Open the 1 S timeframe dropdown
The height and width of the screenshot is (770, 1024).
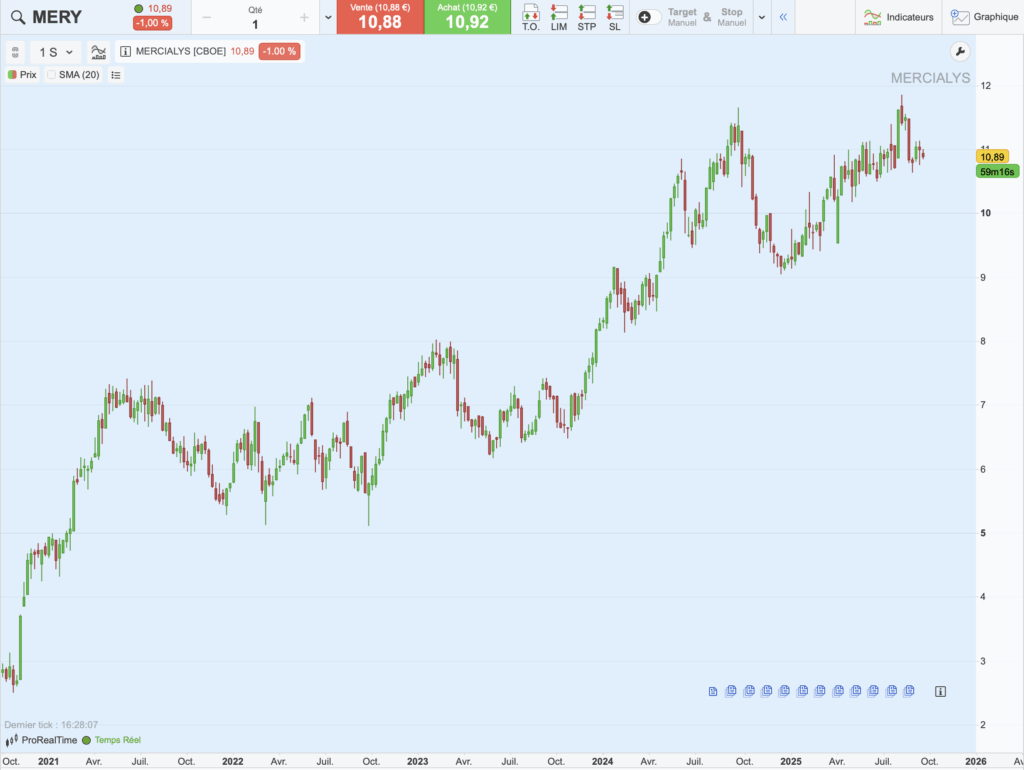(56, 52)
